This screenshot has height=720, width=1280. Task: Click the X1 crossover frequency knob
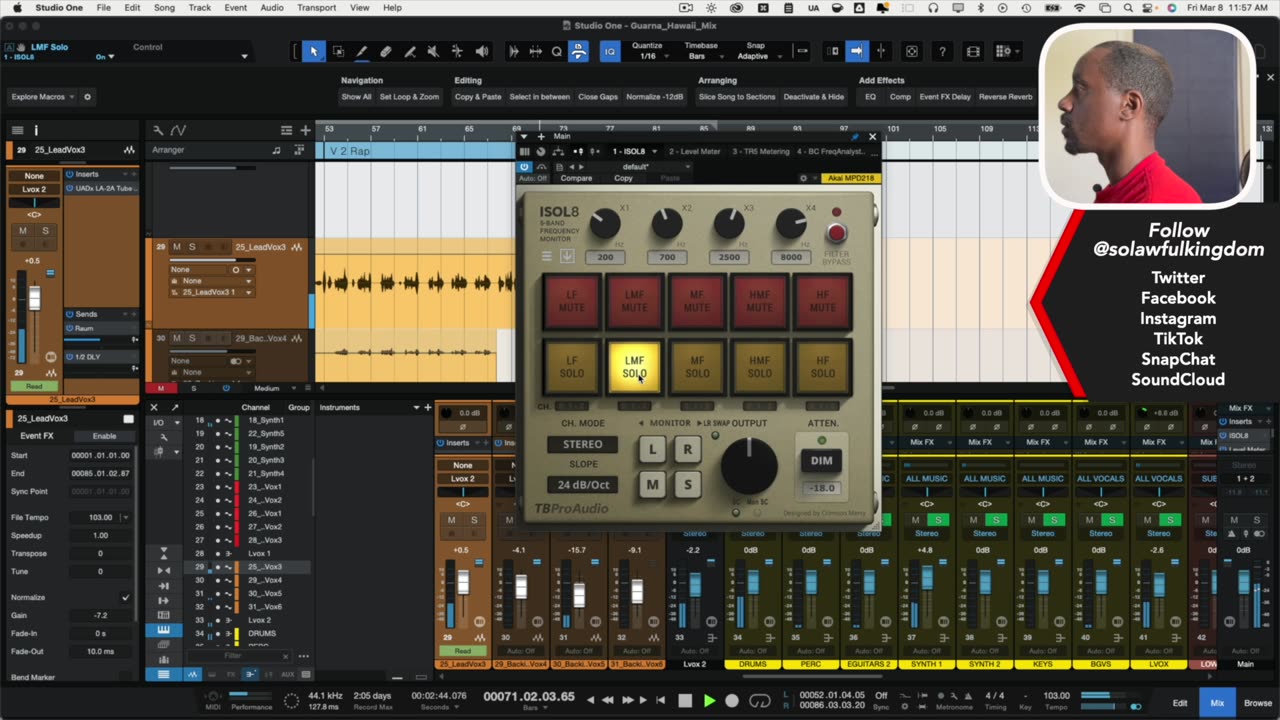(604, 225)
